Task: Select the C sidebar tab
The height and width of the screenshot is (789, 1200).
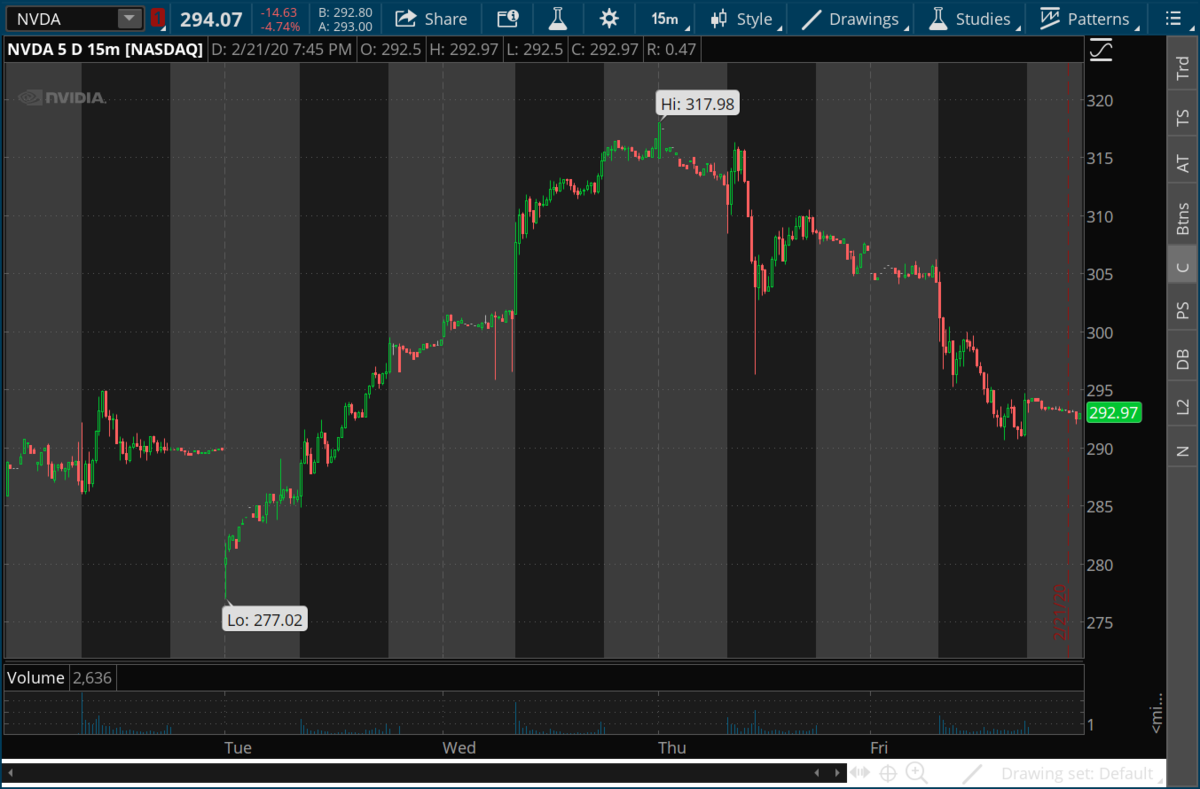Action: 1183,267
